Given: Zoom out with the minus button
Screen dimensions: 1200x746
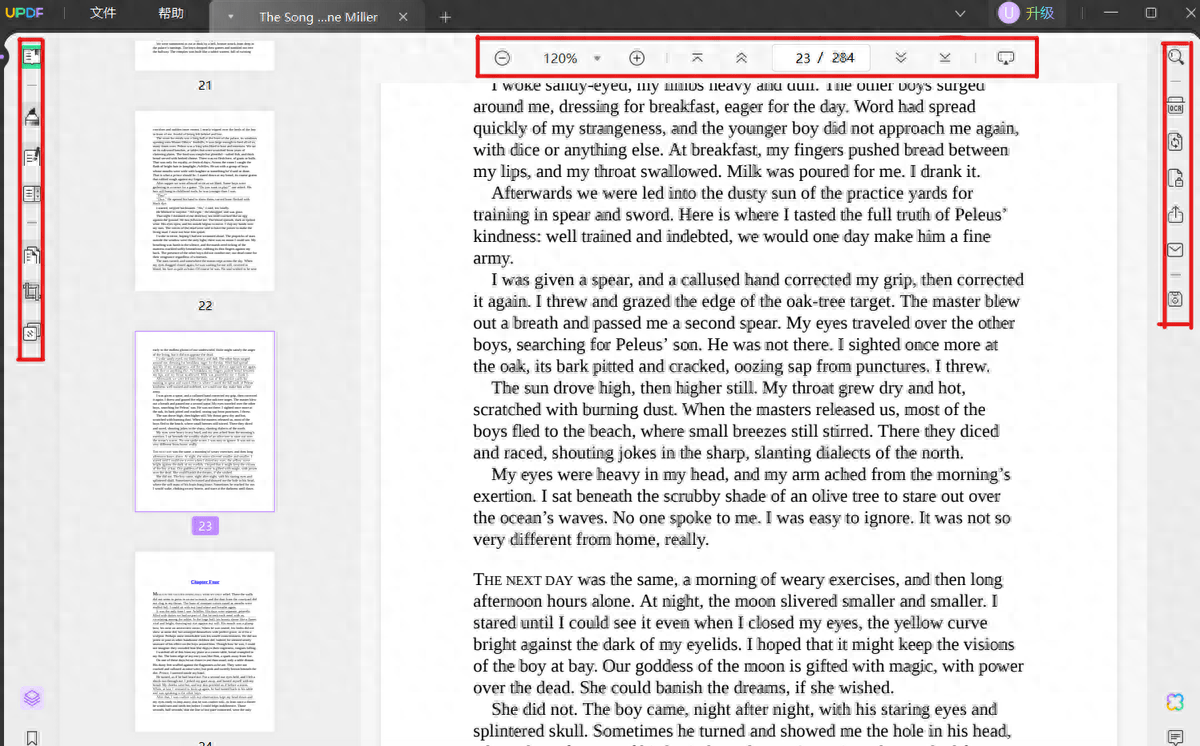Looking at the screenshot, I should (502, 58).
